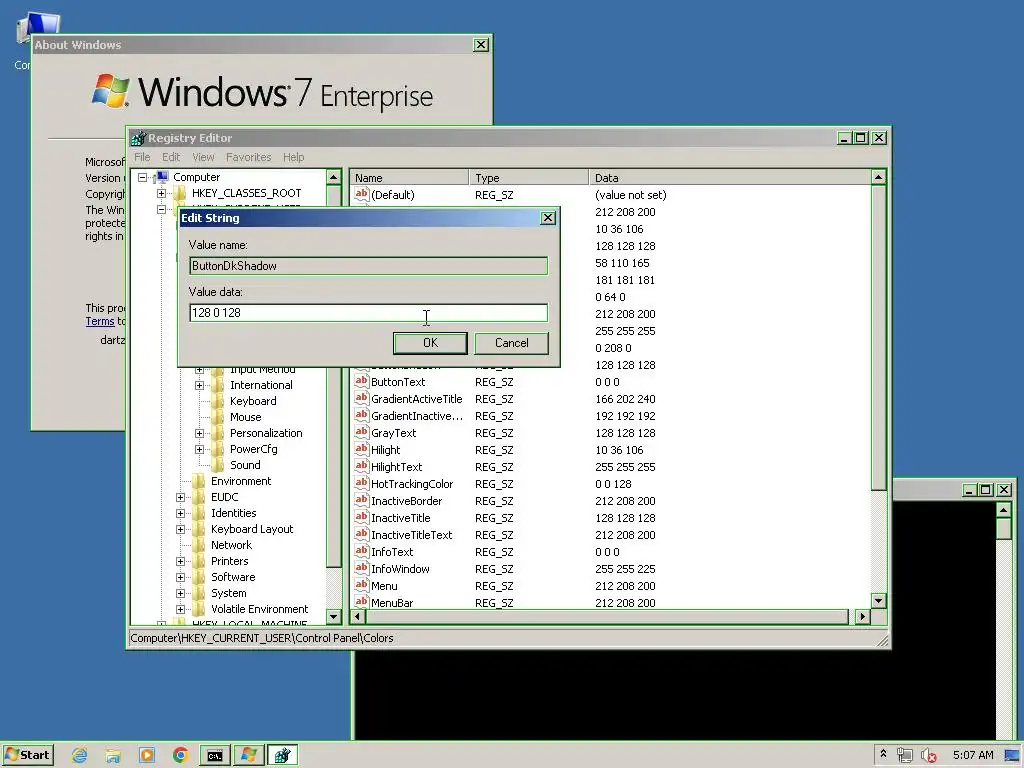The width and height of the screenshot is (1024, 768).
Task: Sort values by the Type column header
Action: 528,178
